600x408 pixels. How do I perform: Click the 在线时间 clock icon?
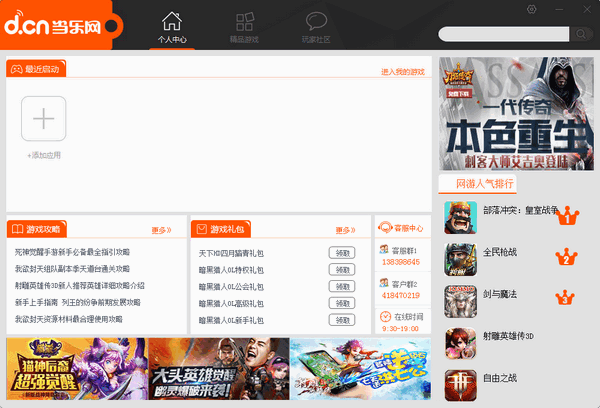click(385, 317)
